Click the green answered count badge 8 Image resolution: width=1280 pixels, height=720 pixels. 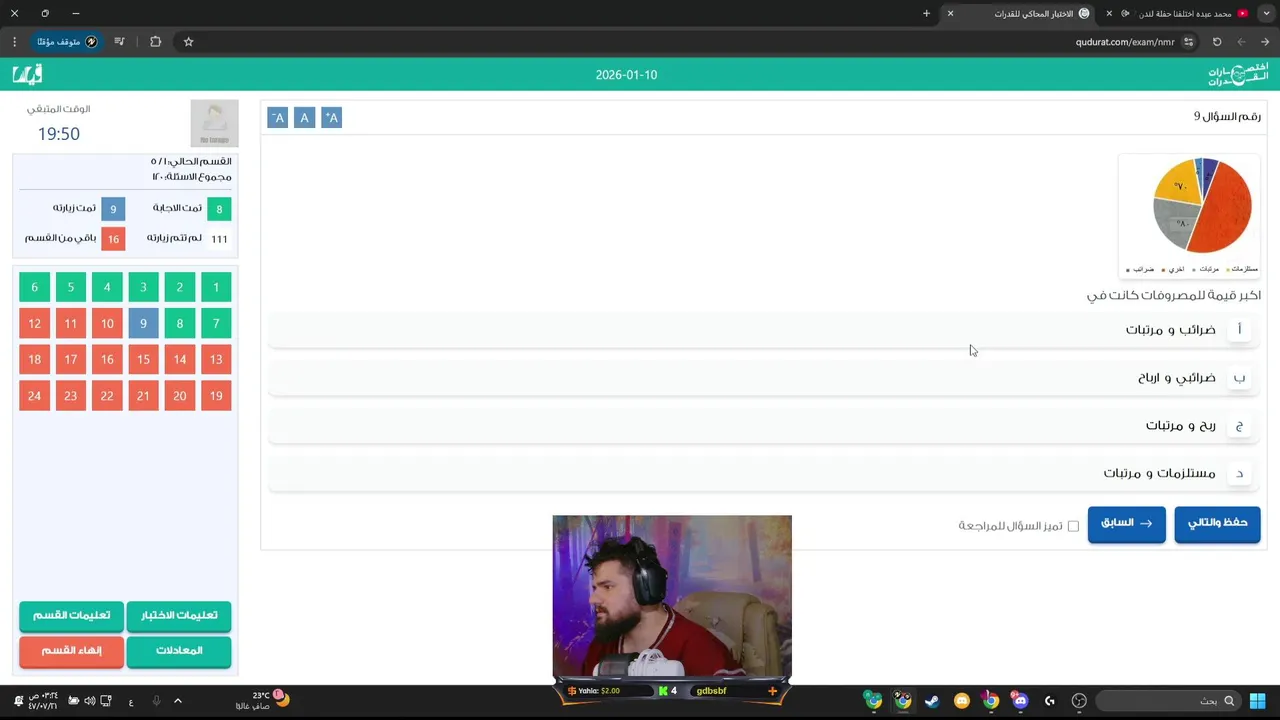point(219,209)
